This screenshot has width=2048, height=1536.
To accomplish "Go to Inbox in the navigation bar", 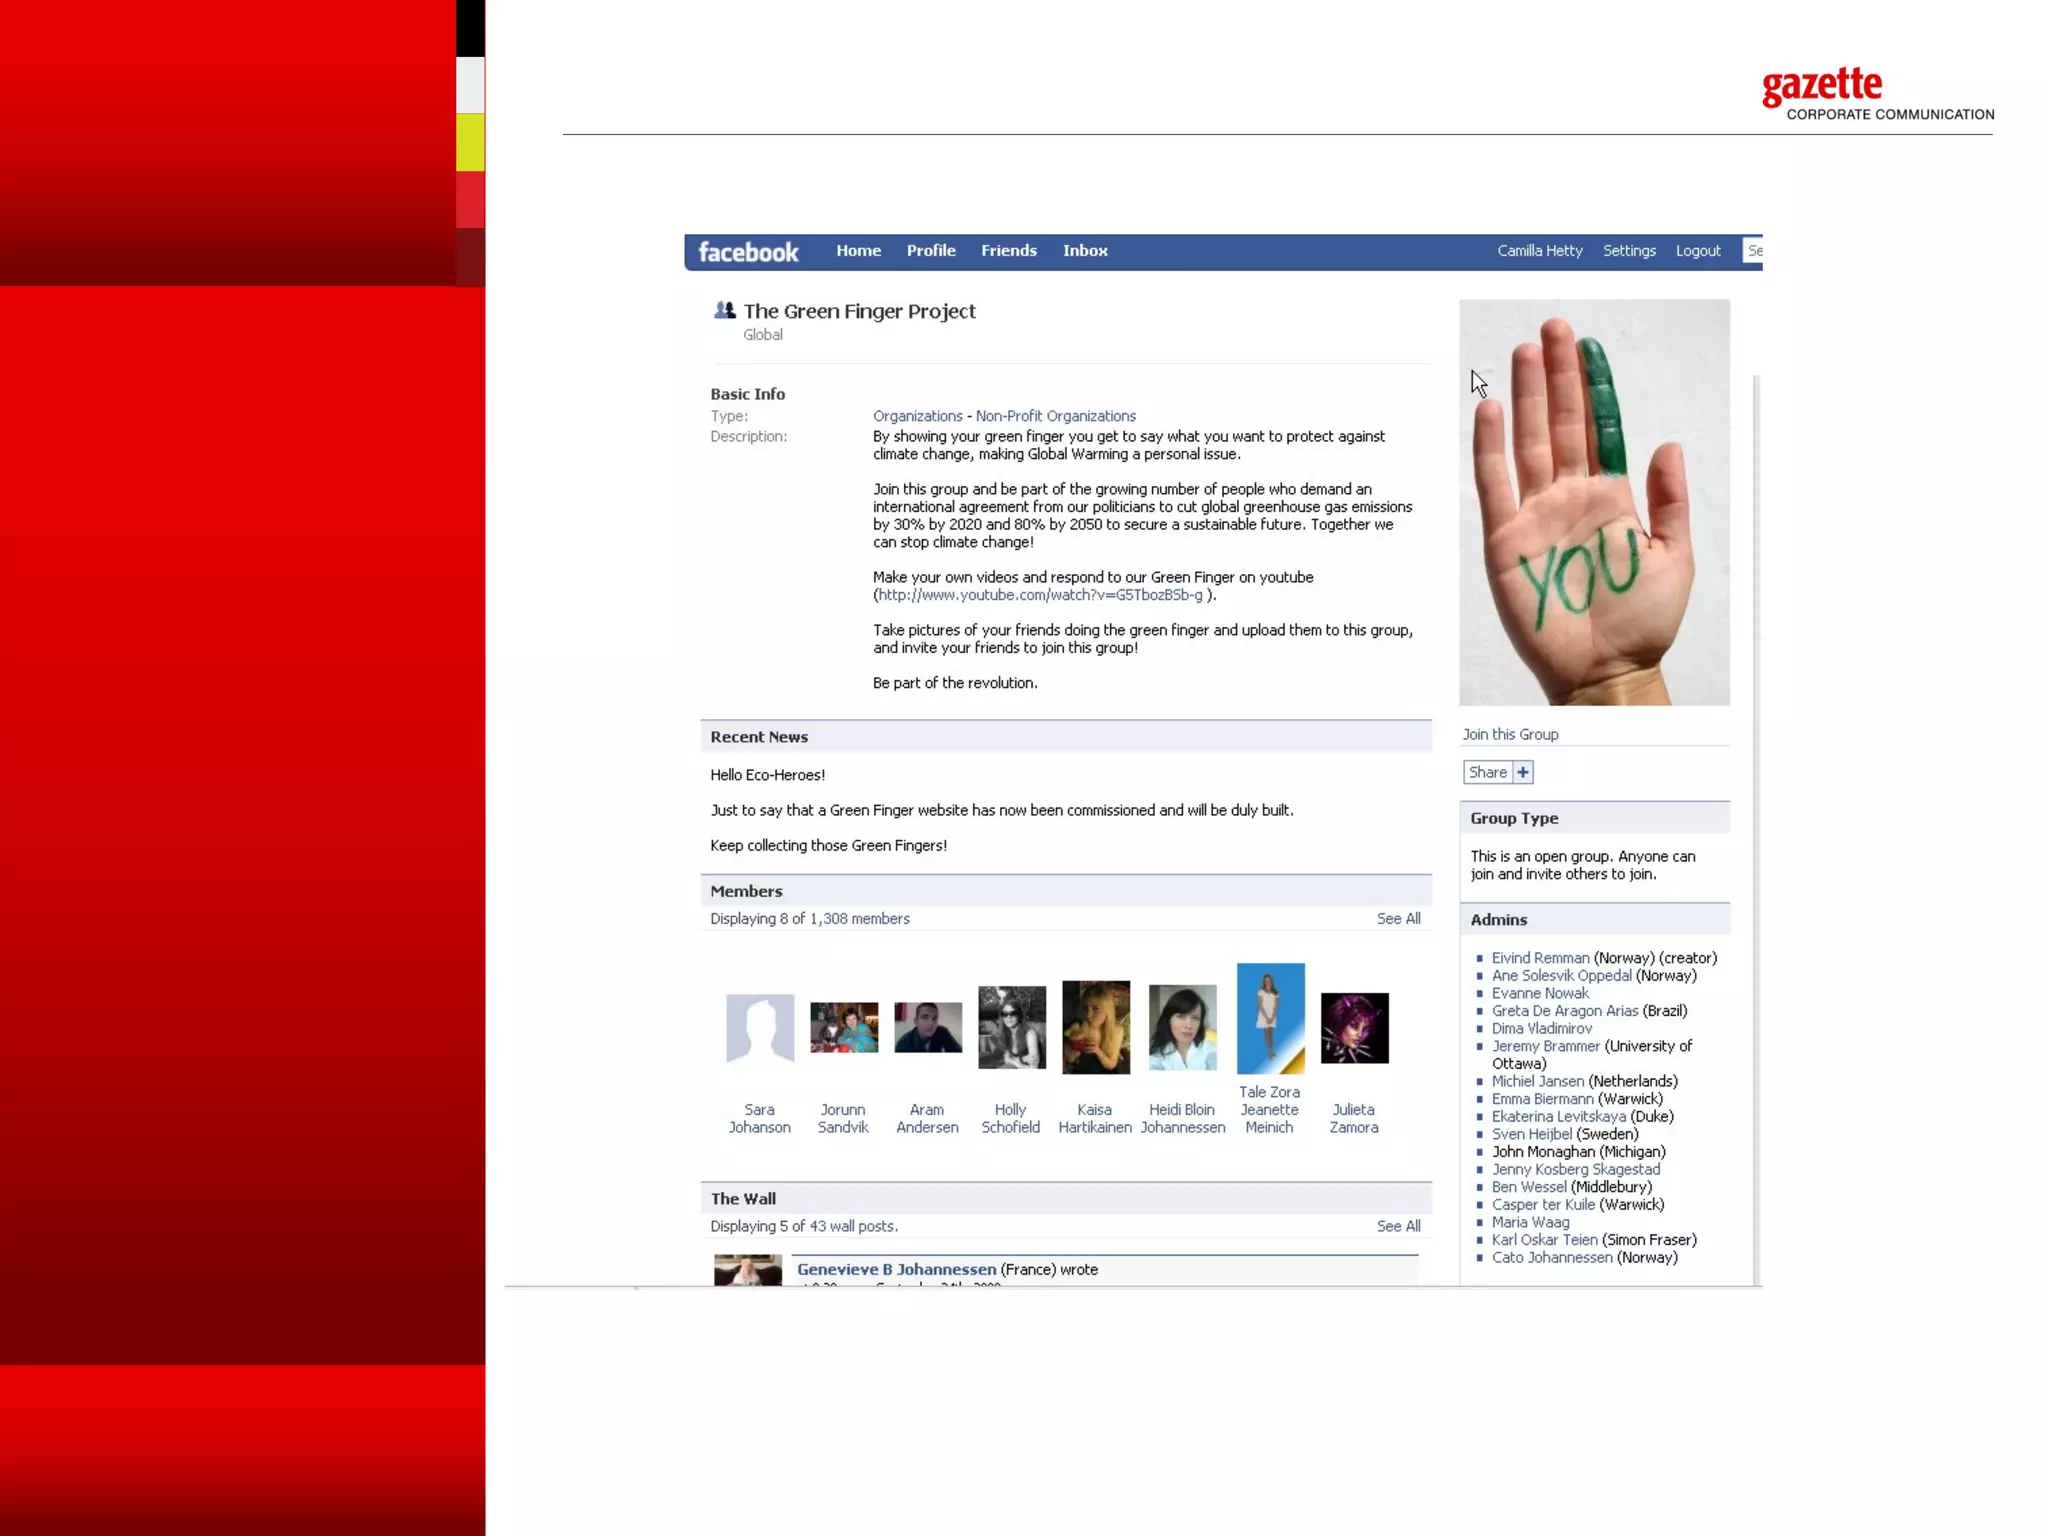I will pyautogui.click(x=1085, y=251).
